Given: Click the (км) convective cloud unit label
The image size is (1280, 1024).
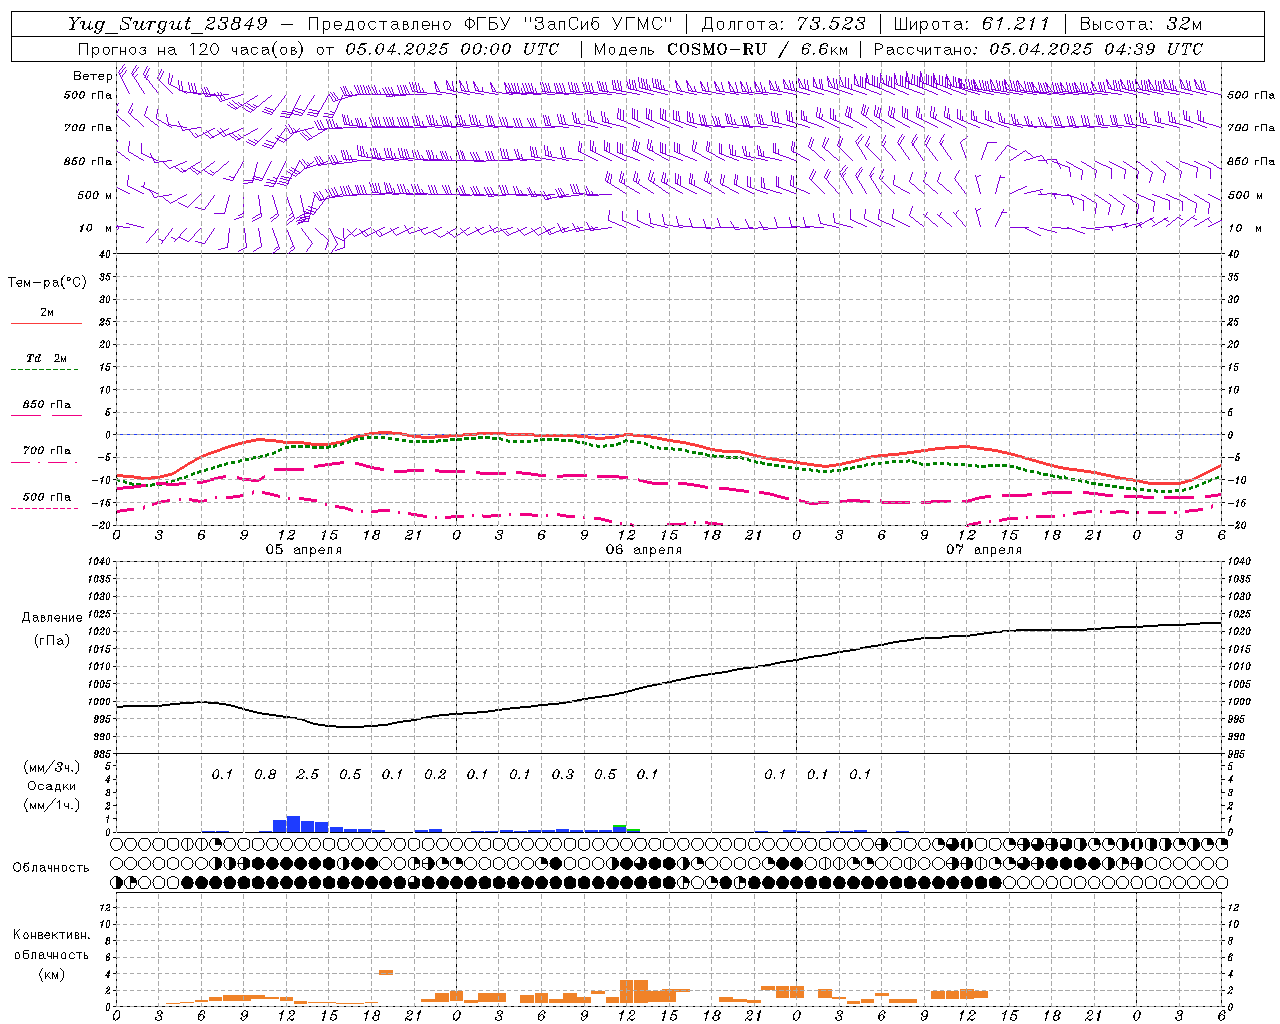Looking at the screenshot, I should click(x=52, y=975).
